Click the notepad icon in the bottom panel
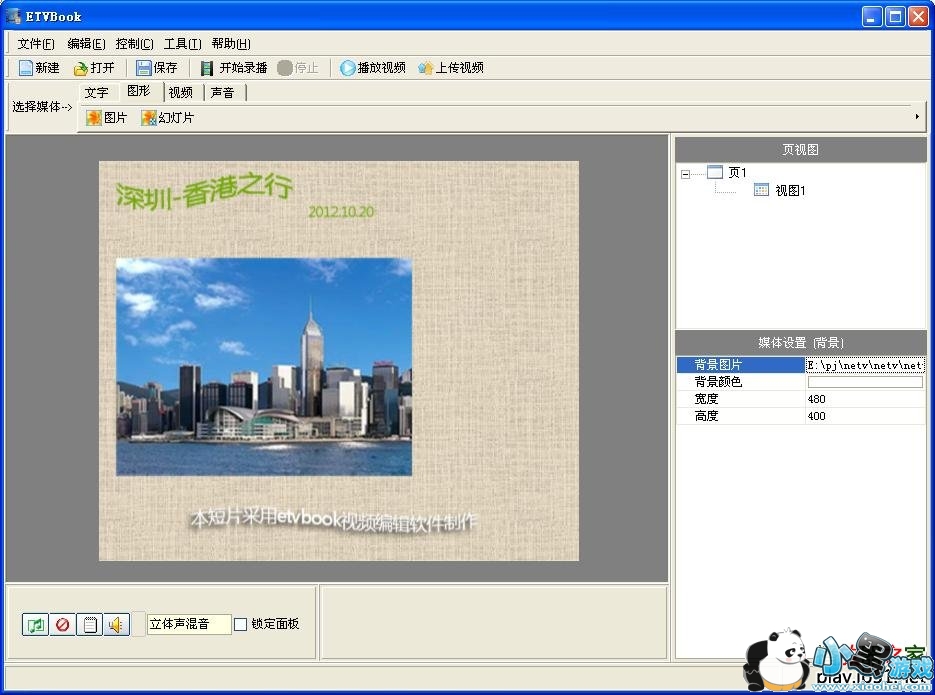The height and width of the screenshot is (695, 935). point(89,625)
